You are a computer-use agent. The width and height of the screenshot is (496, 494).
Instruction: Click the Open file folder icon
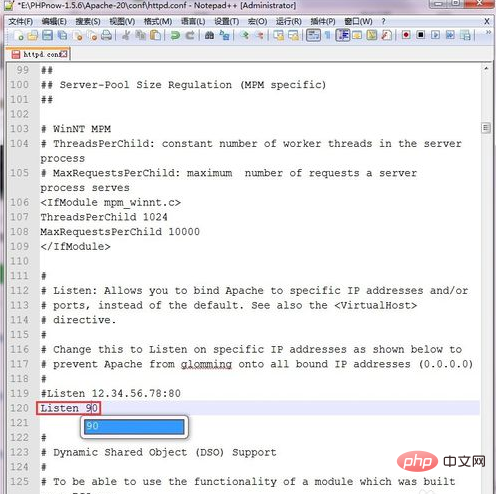coord(33,35)
